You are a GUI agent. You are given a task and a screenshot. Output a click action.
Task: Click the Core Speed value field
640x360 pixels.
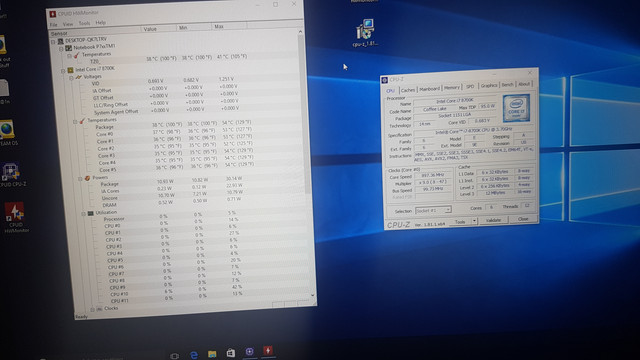point(432,176)
